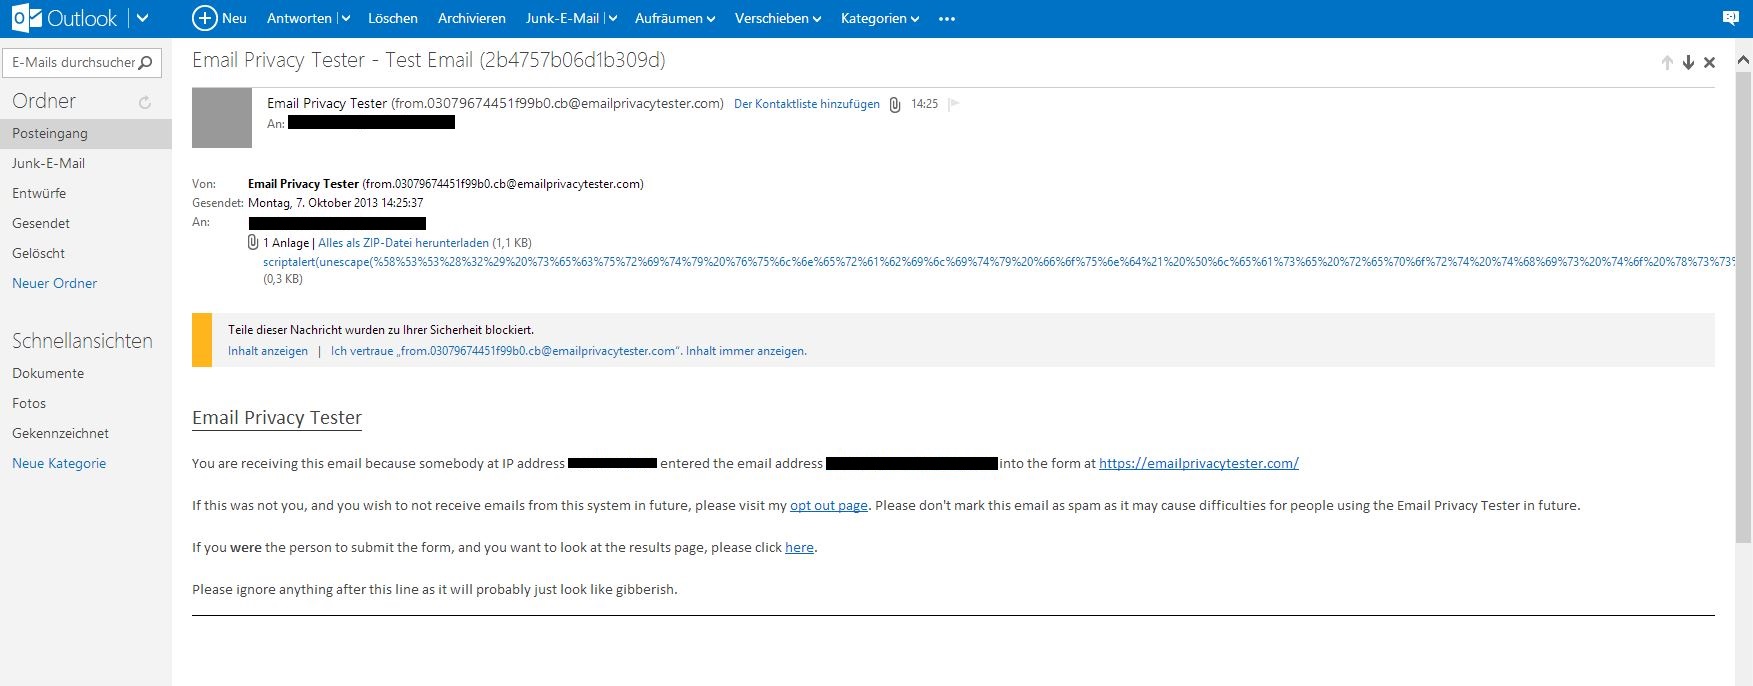Click the search magnifier icon
Viewport: 1753px width, 686px height.
(146, 63)
